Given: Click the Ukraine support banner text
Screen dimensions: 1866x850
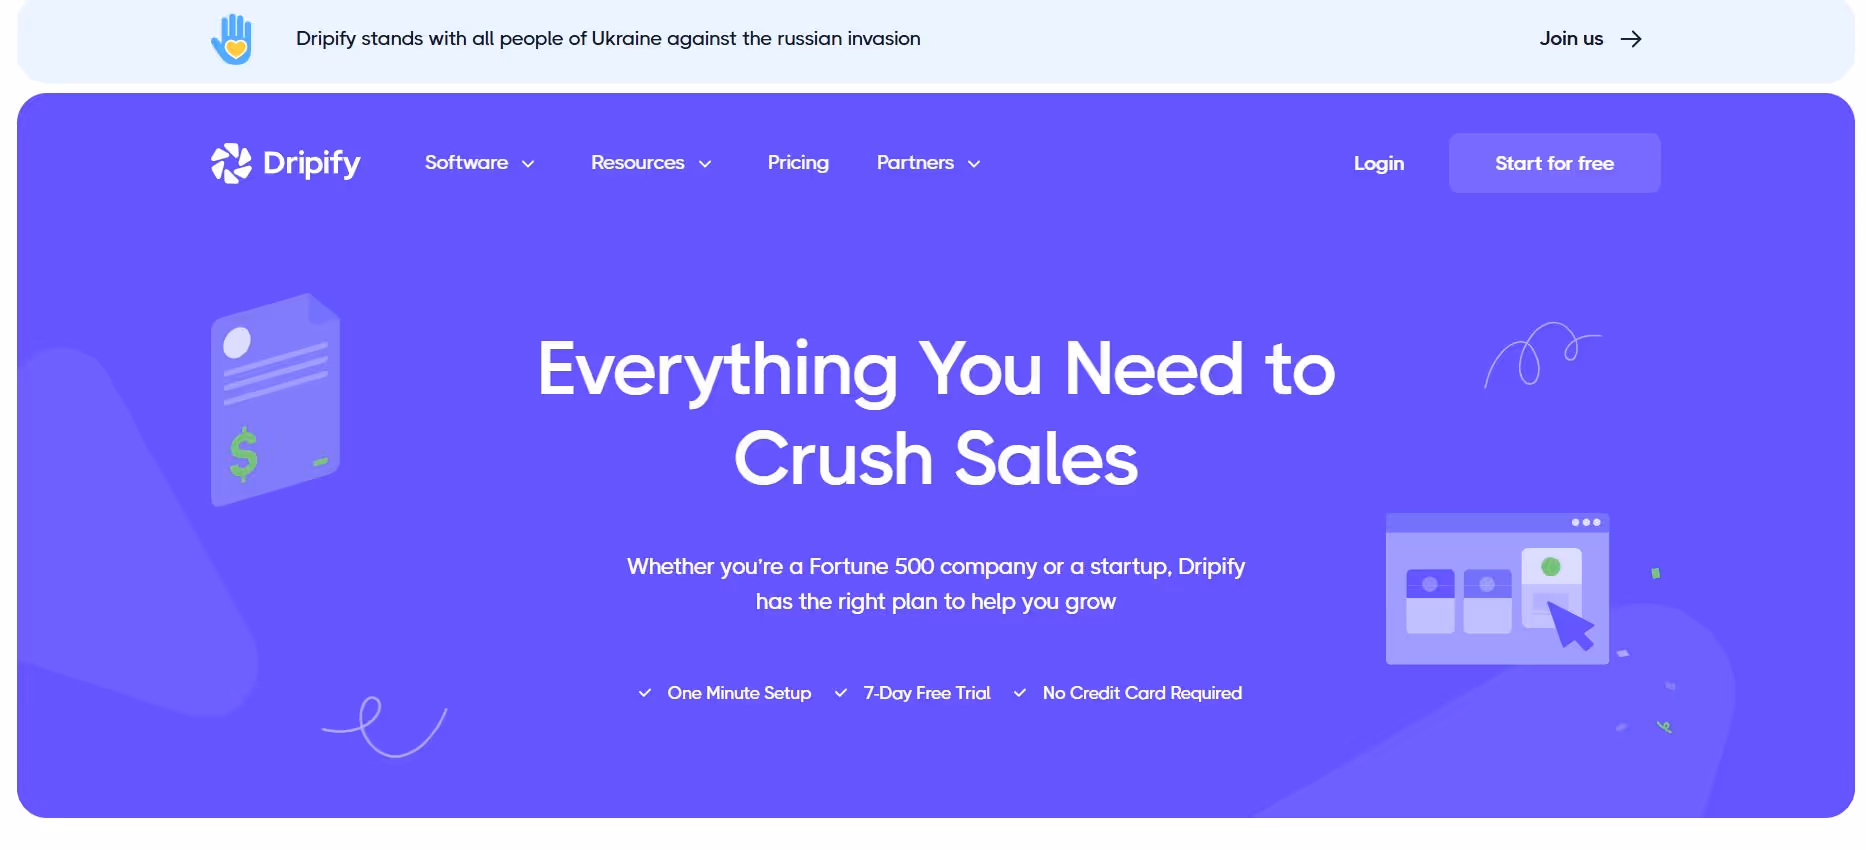Looking at the screenshot, I should (x=608, y=39).
